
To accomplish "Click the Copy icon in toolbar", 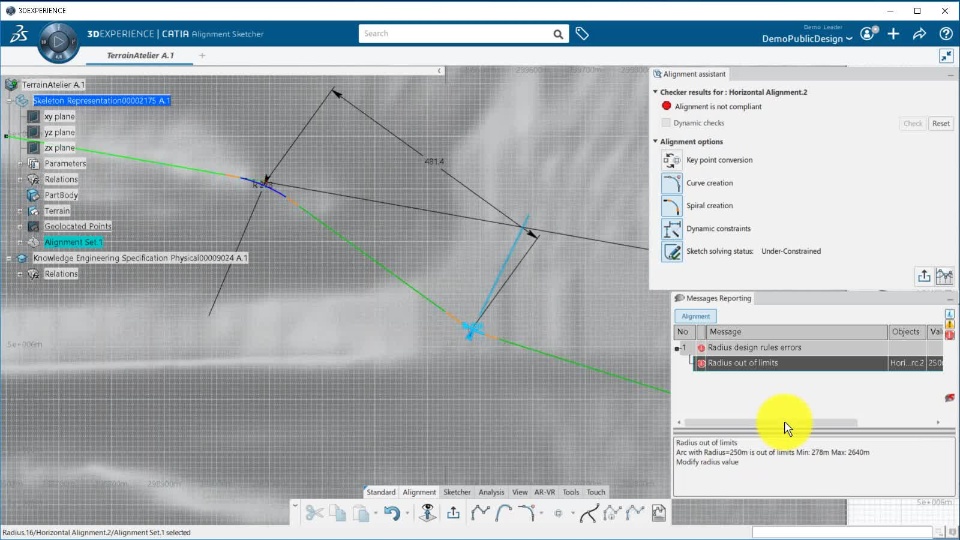I will 337,513.
